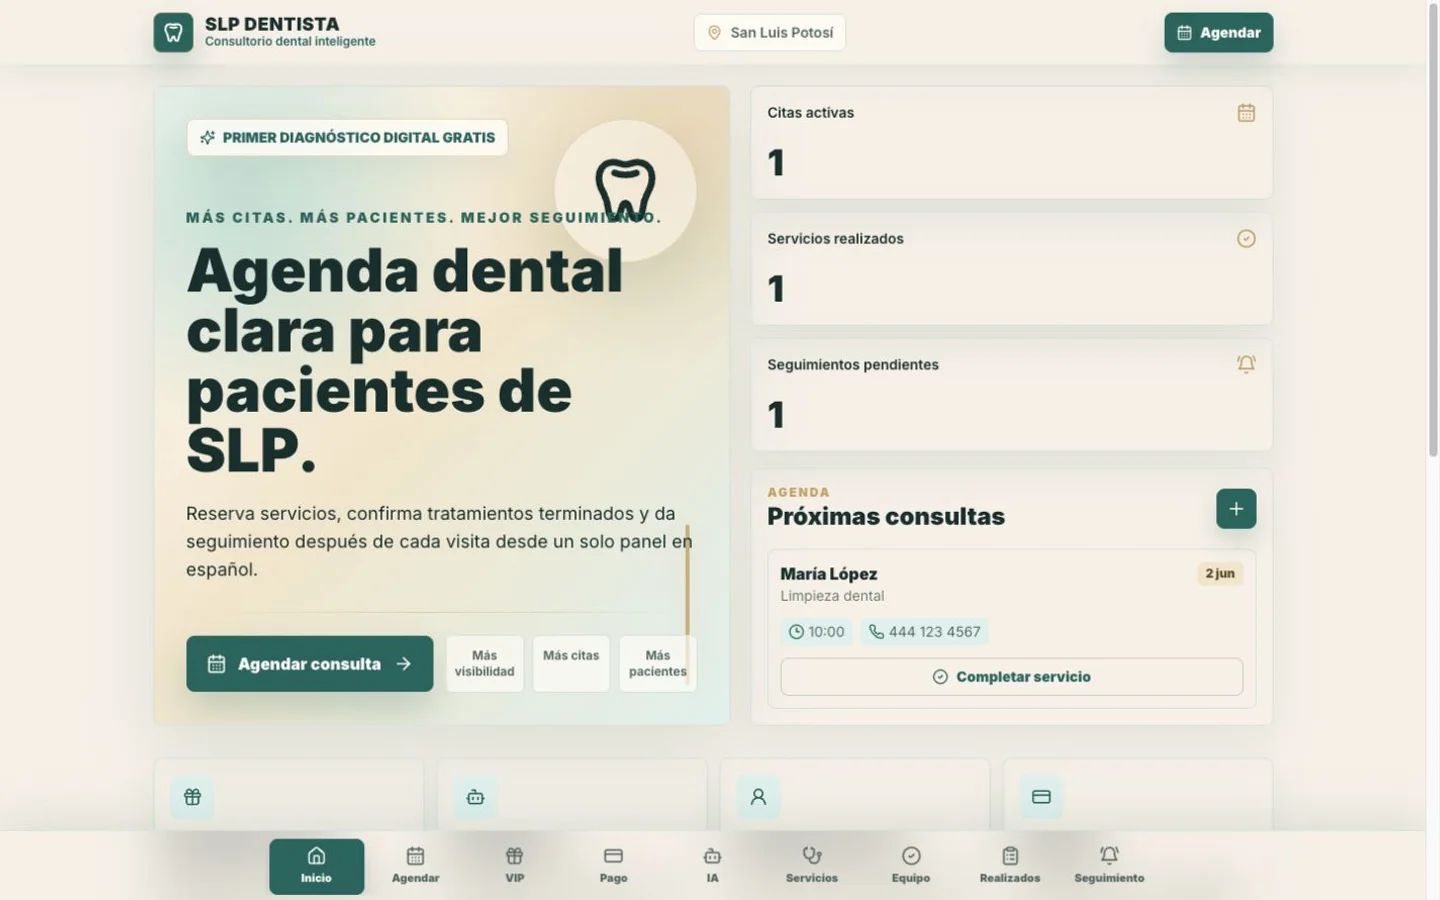Click the Servicios realizados label

(835, 239)
